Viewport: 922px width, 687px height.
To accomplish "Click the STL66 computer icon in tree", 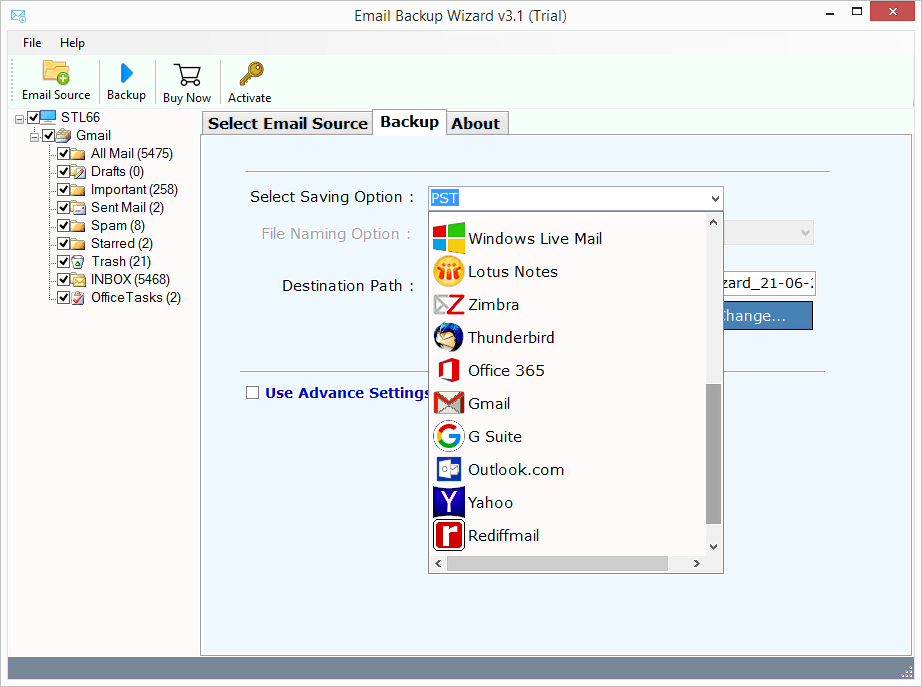I will pyautogui.click(x=48, y=117).
